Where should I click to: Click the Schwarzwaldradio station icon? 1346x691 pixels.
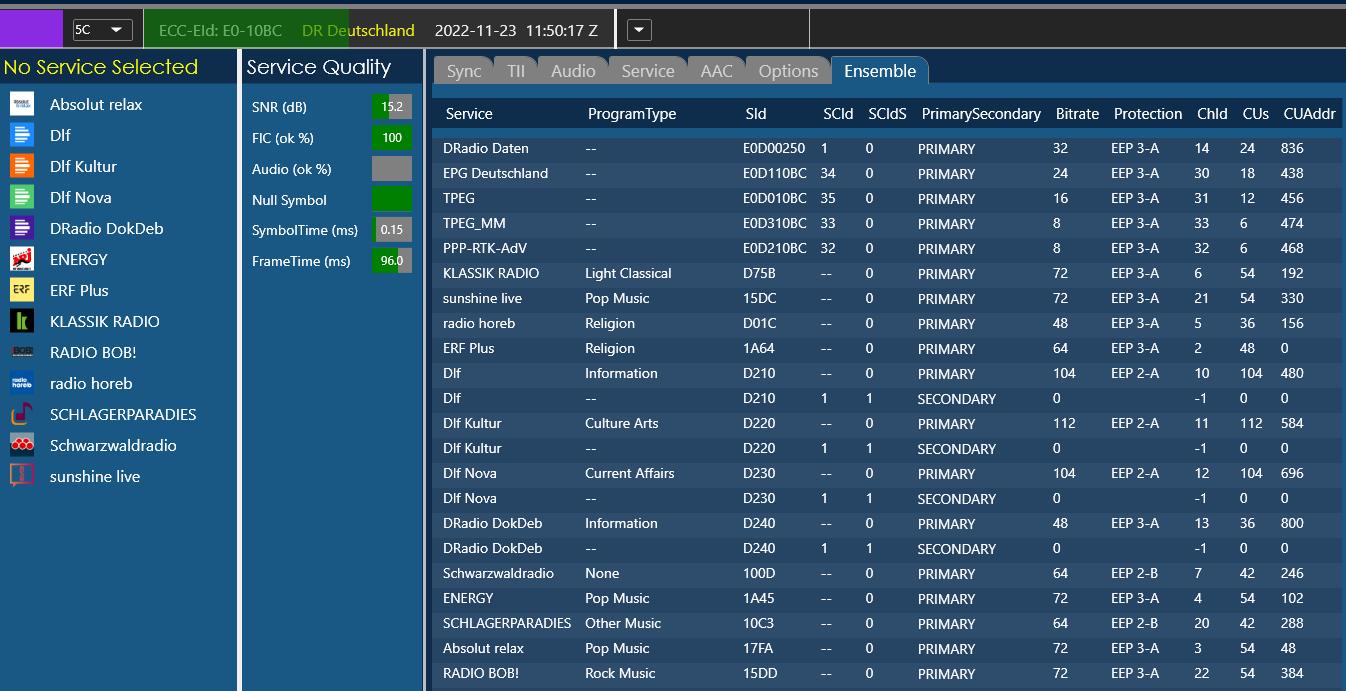(x=22, y=445)
